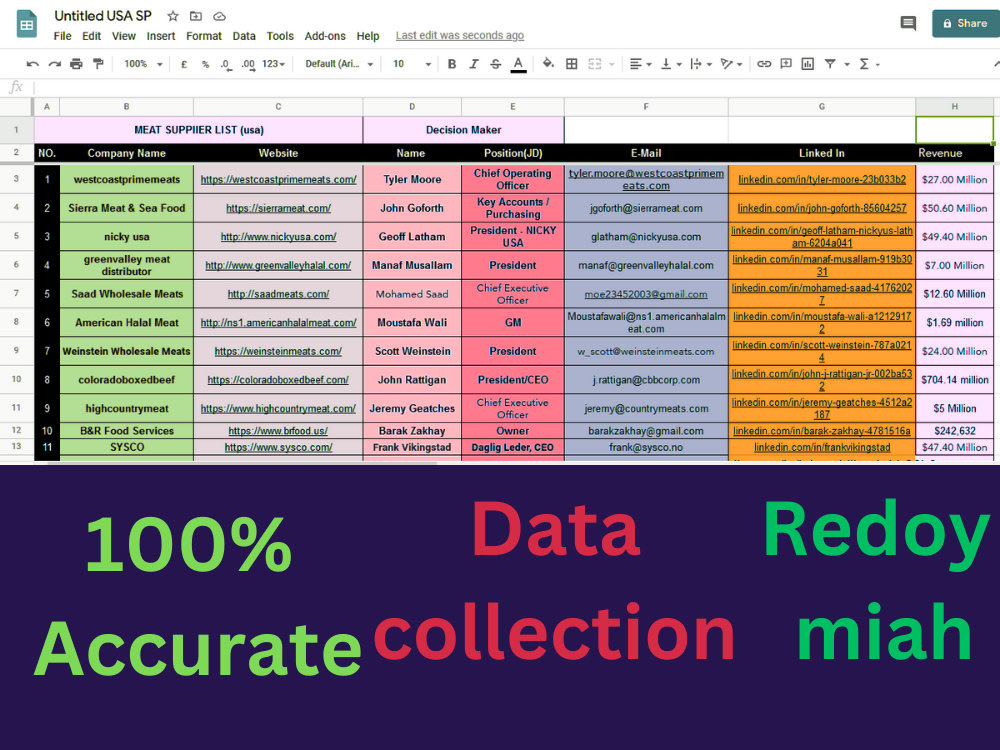1000x750 pixels.
Task: Open horizontal align dropdown
Action: (x=640, y=64)
